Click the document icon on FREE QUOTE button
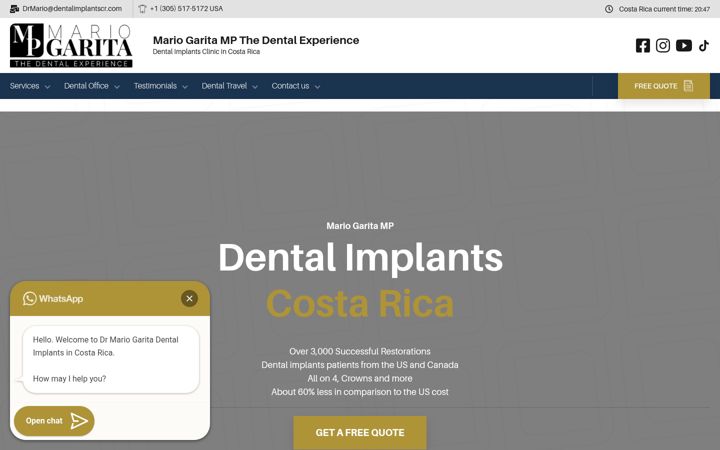Image resolution: width=720 pixels, height=450 pixels. (x=688, y=86)
